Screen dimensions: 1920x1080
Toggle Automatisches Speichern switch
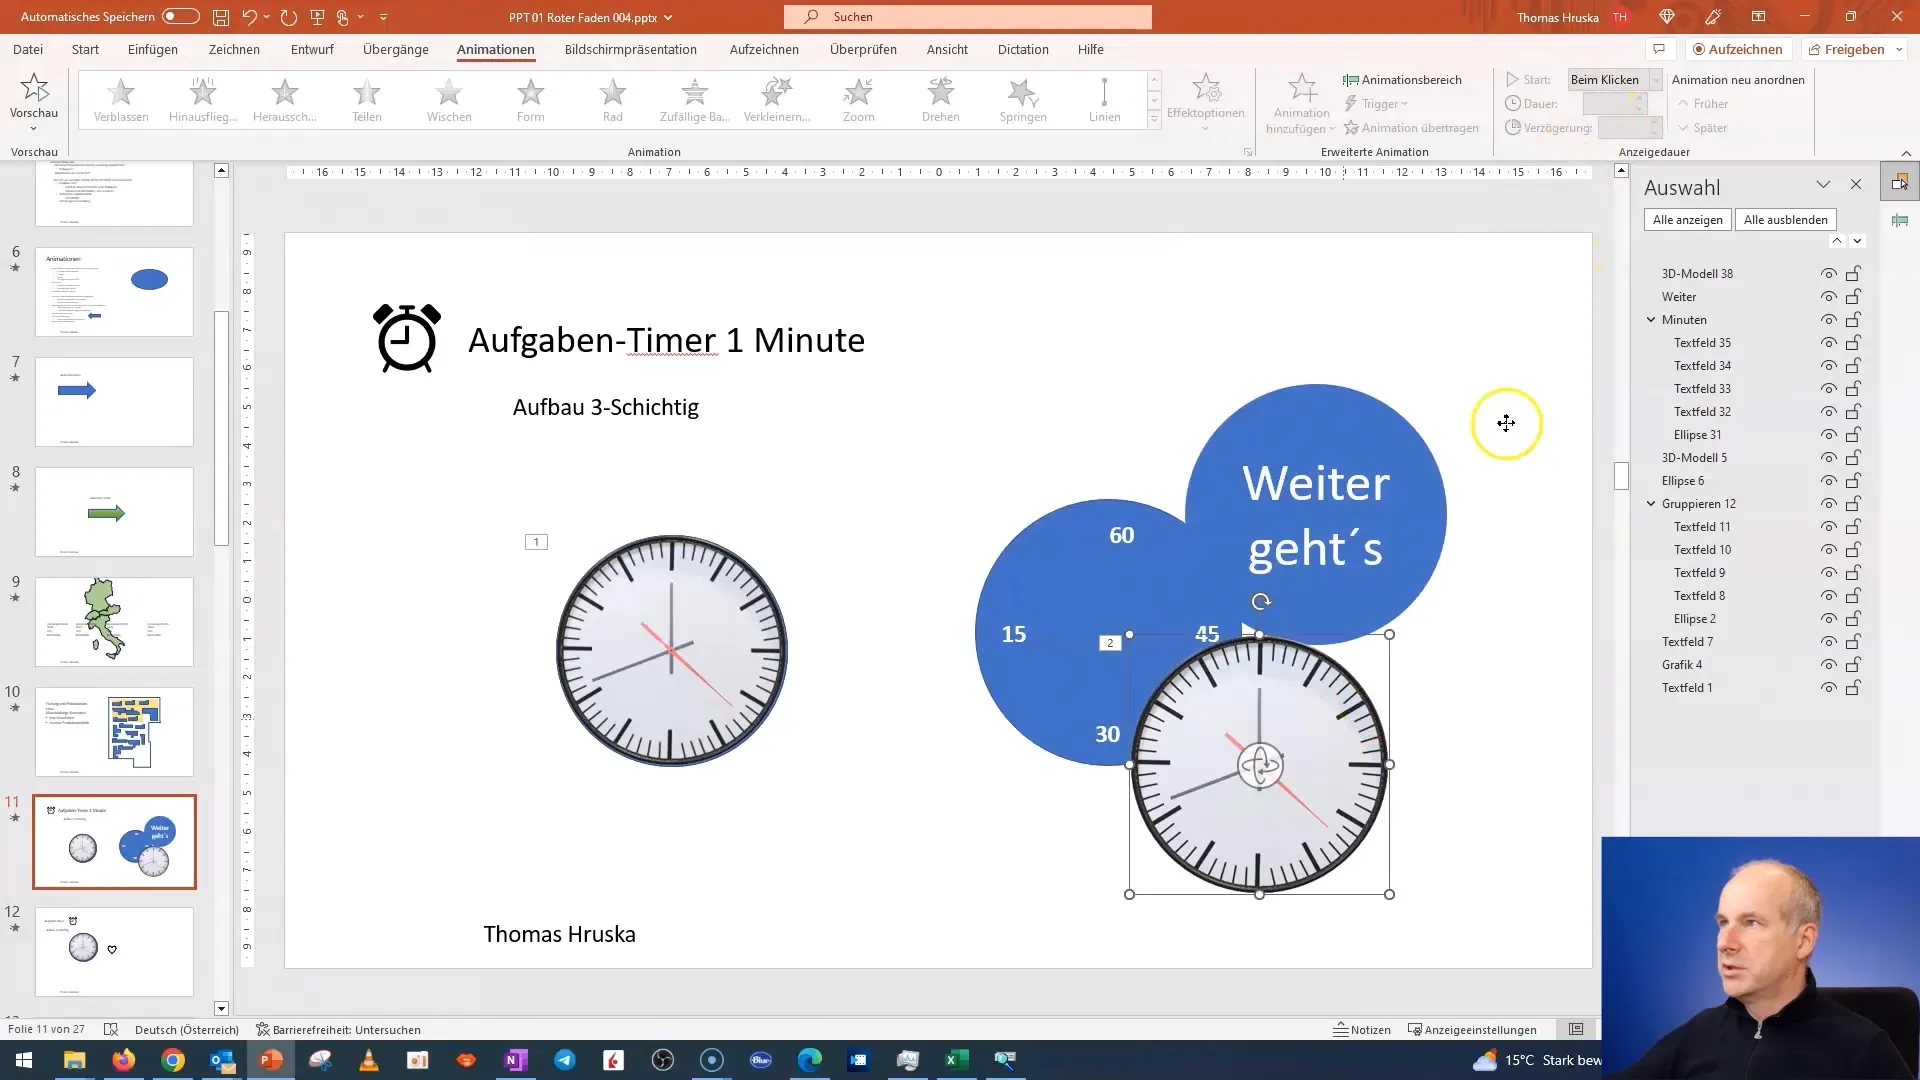181,17
